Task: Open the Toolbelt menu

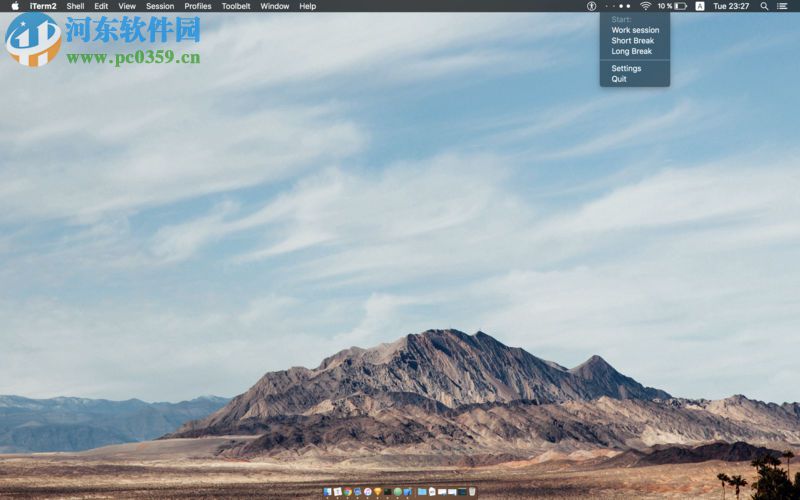Action: [x=236, y=6]
